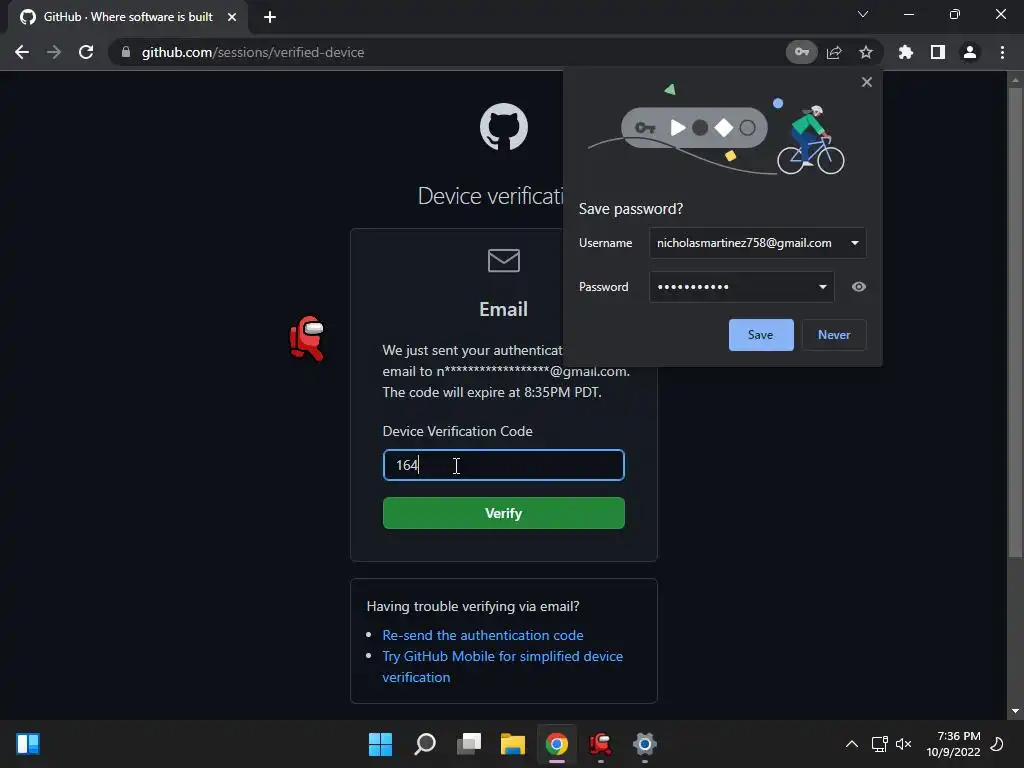The width and height of the screenshot is (1024, 768).
Task: Close the Save password popup
Action: (867, 82)
